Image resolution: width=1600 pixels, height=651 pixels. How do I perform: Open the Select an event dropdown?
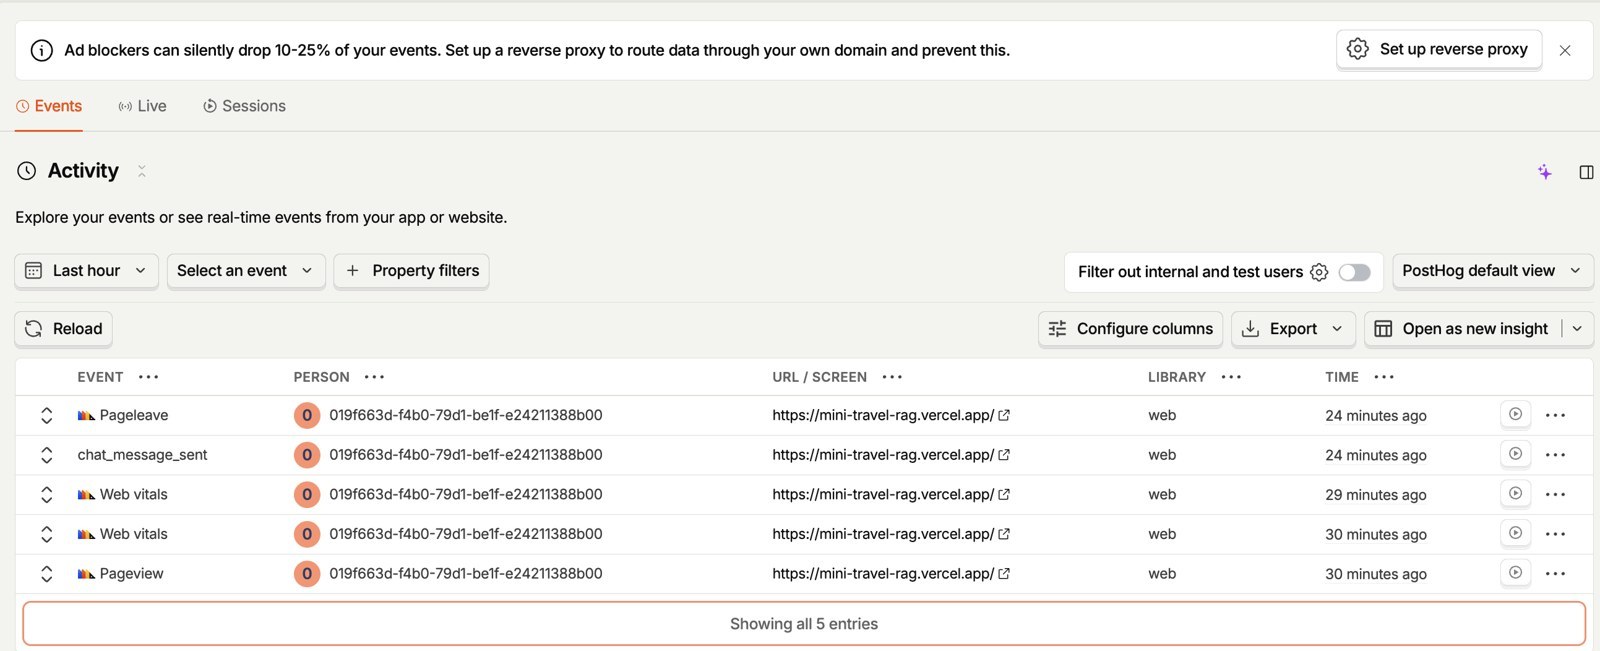(x=246, y=271)
